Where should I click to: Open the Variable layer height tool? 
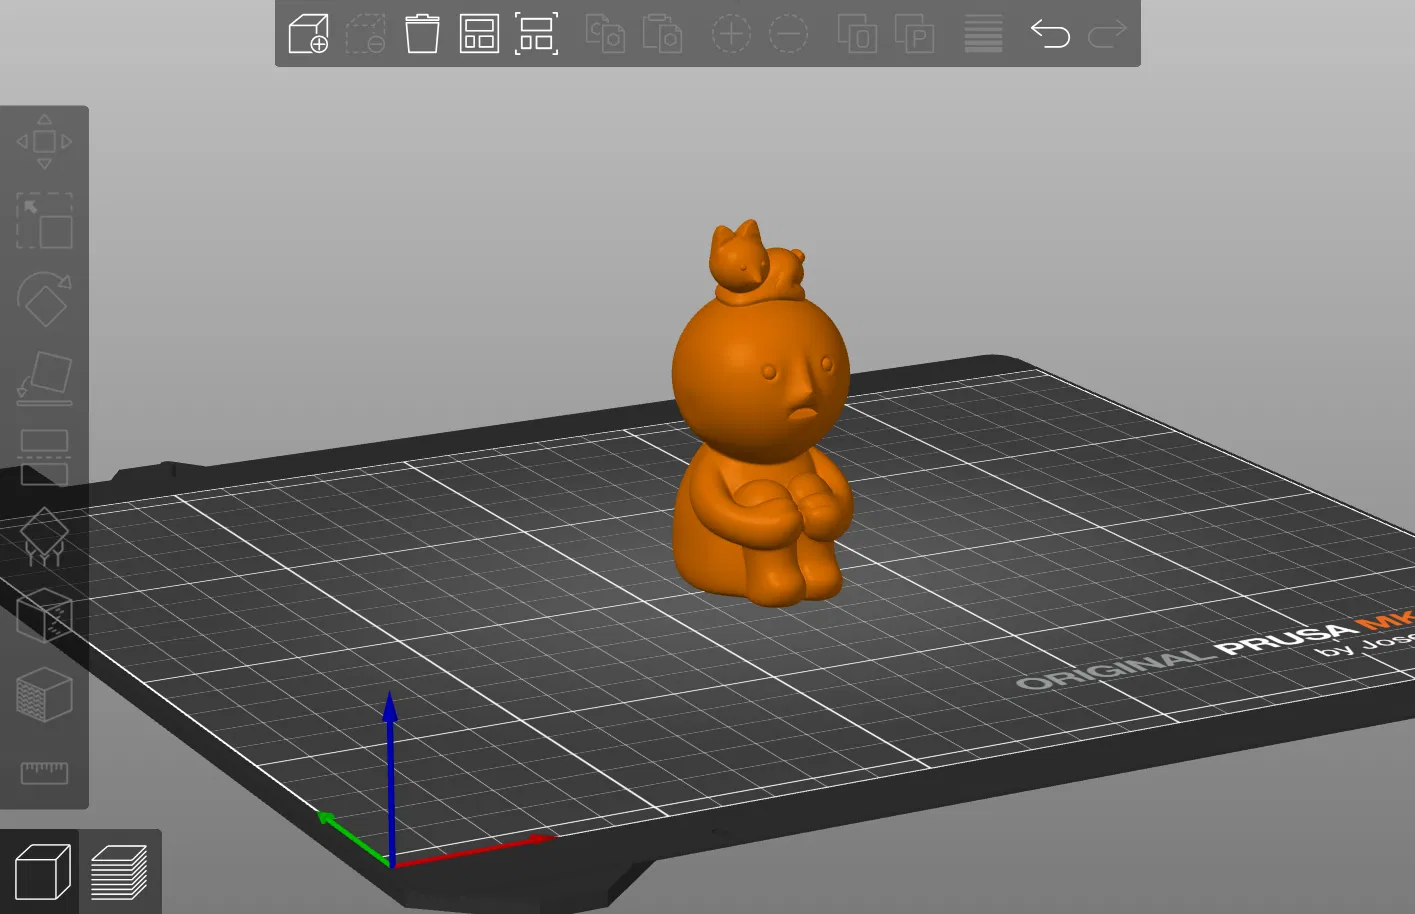point(983,34)
